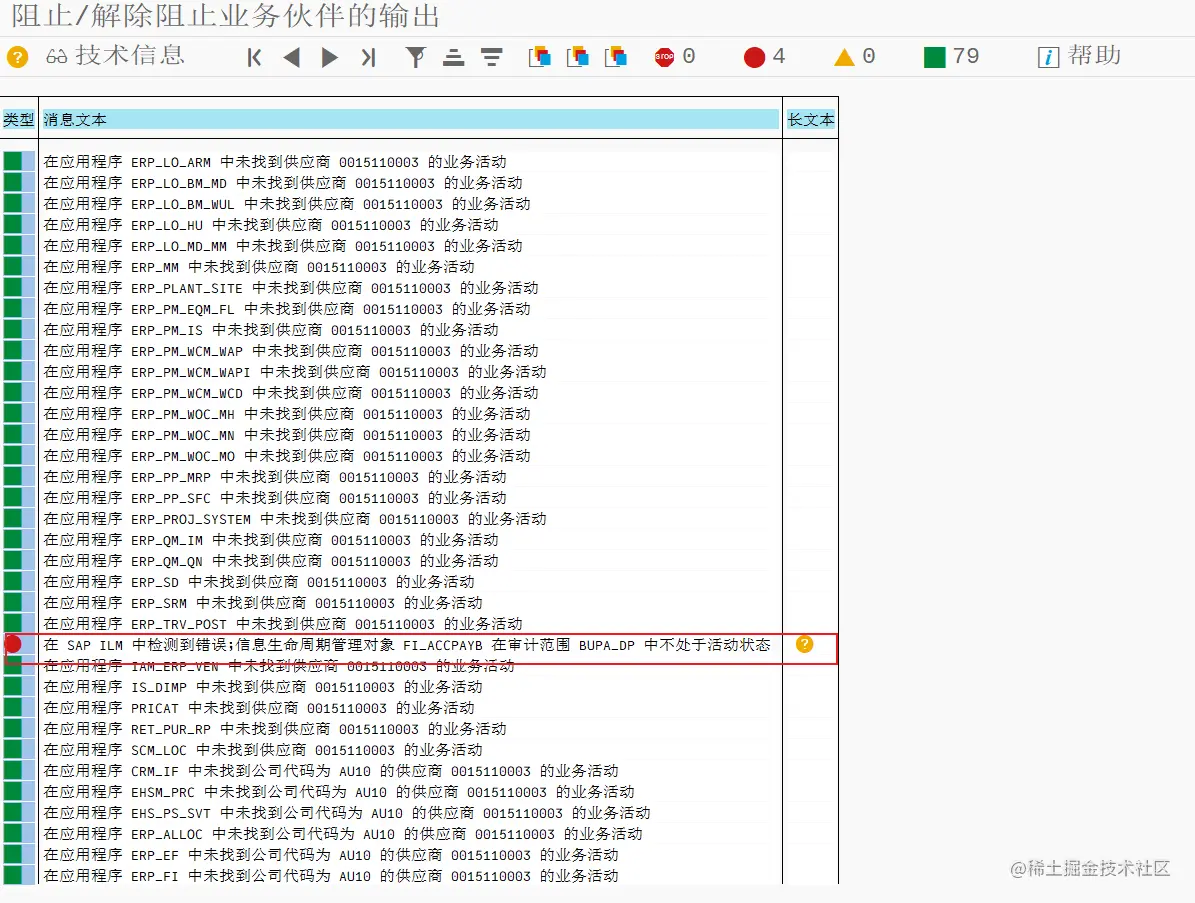Jump to last page arrow
Viewport: 1195px width, 903px height.
(x=368, y=57)
